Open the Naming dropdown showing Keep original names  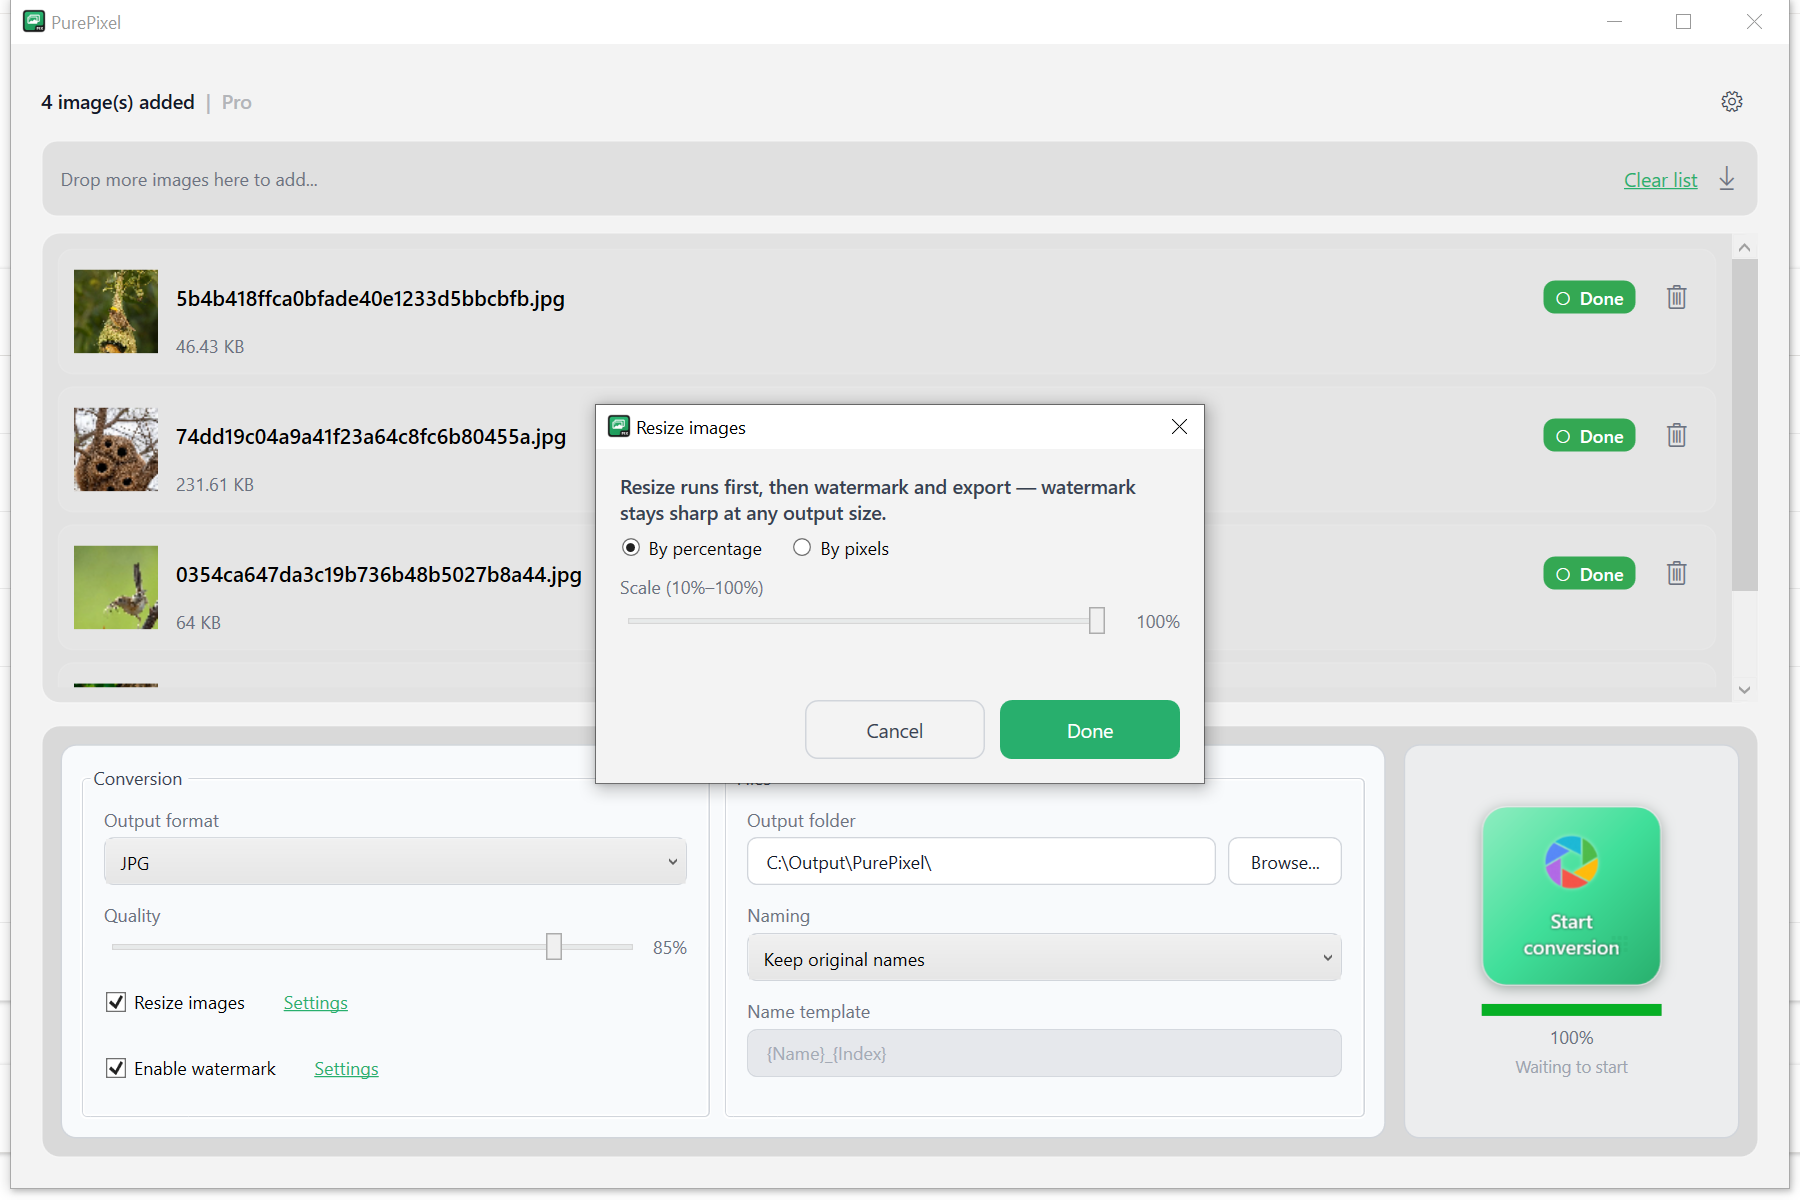coord(1044,958)
